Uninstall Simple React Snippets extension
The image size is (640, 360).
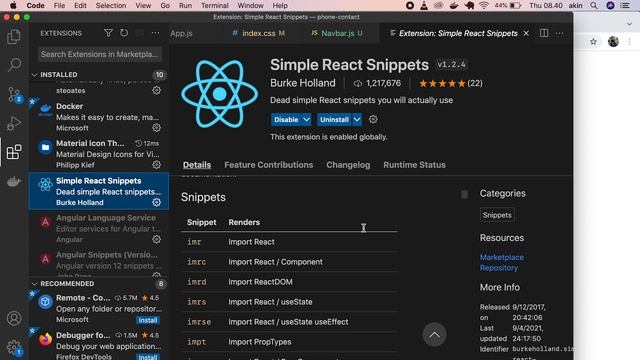coord(334,120)
